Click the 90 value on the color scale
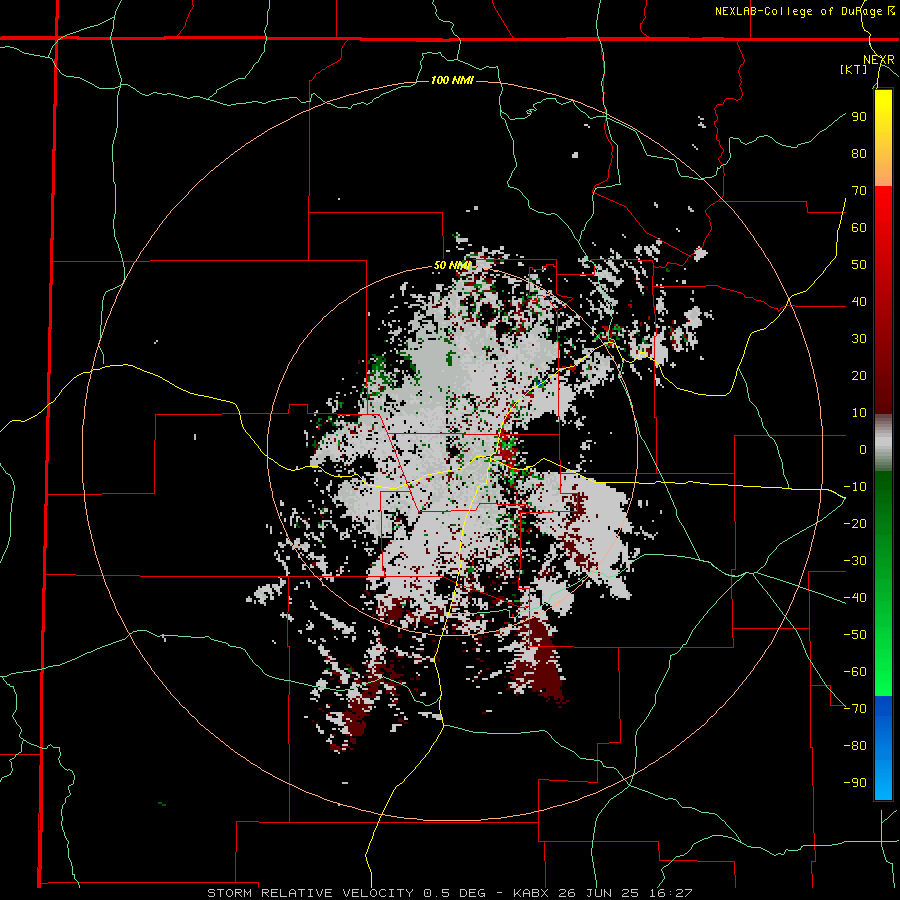Screen dimensions: 900x900 [x=859, y=117]
